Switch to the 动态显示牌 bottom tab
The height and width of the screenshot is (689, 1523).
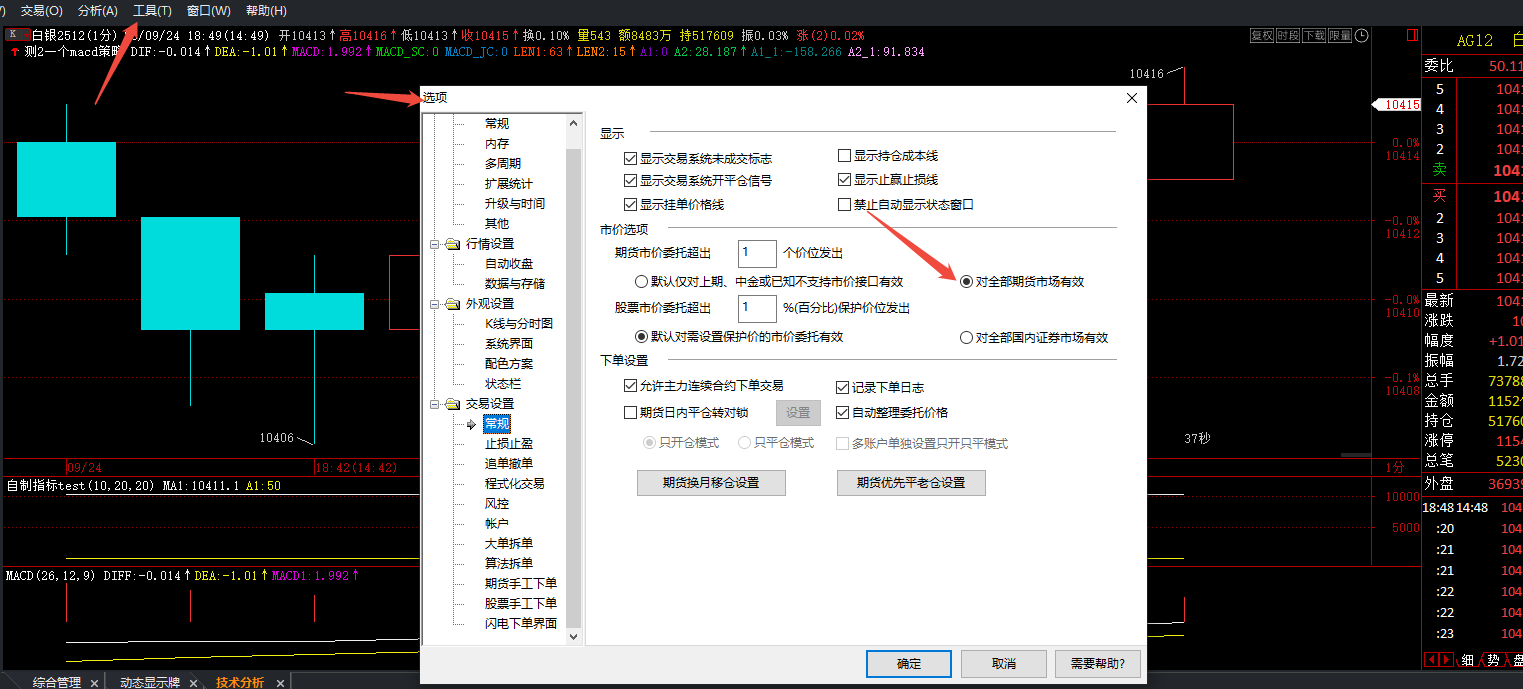(x=151, y=683)
